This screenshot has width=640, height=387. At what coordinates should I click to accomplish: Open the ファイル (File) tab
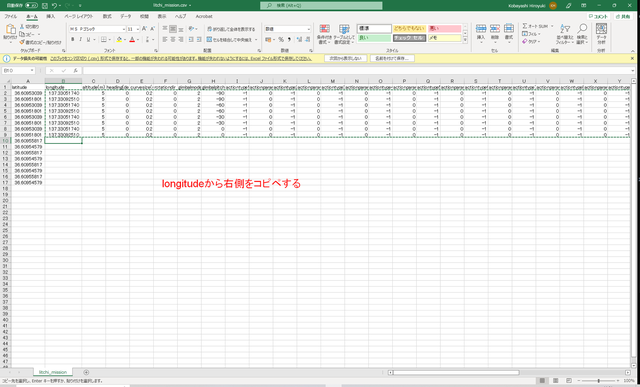[11, 16]
